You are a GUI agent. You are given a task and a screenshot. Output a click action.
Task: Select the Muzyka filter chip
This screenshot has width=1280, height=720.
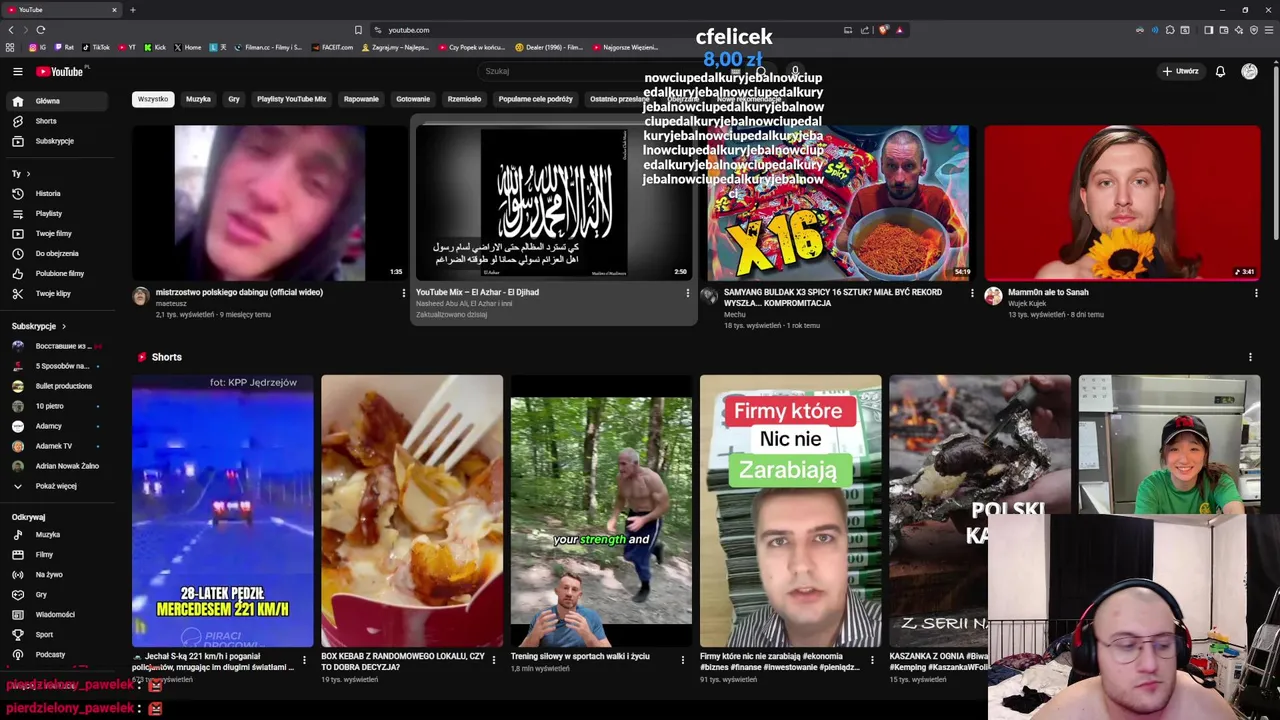[198, 99]
